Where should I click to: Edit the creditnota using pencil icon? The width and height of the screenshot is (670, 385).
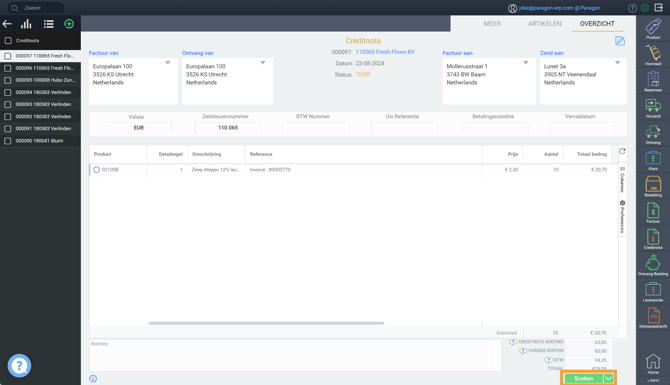coord(620,41)
